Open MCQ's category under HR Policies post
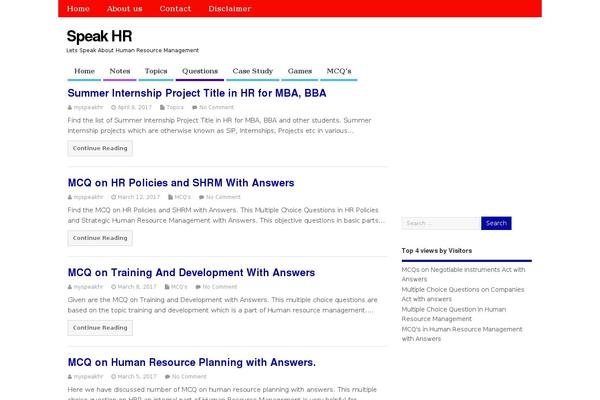The image size is (600, 400). (x=183, y=197)
